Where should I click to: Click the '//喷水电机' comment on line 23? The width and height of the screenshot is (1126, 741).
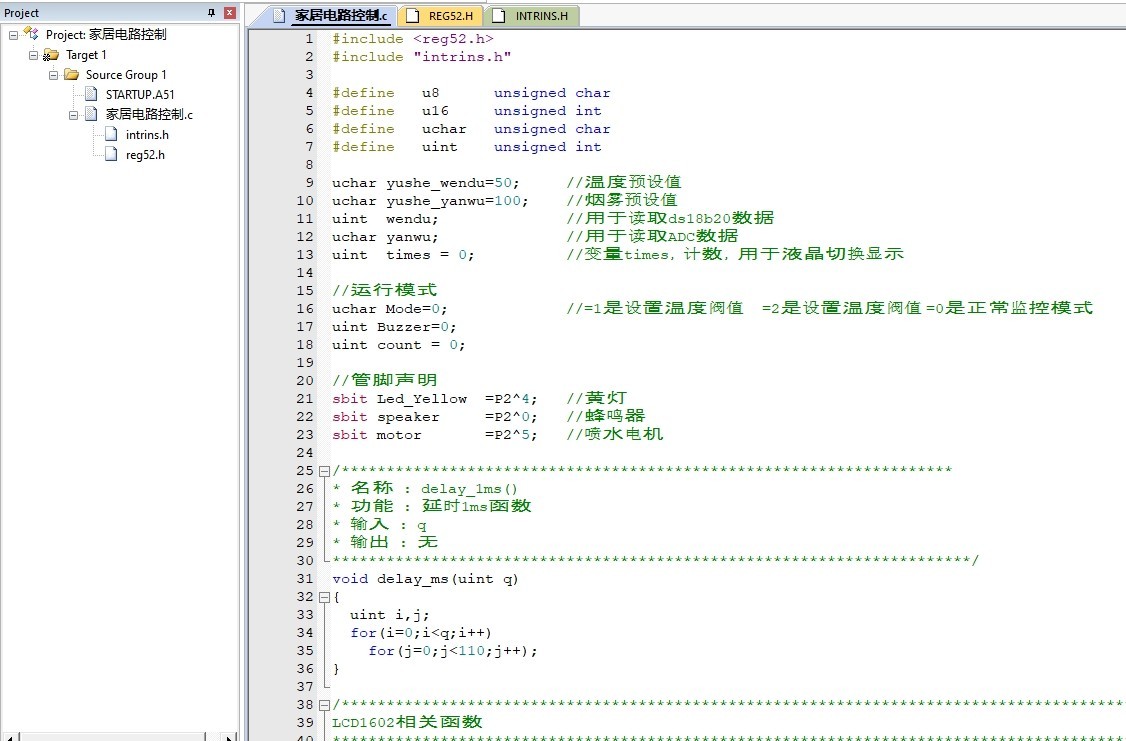coord(615,434)
